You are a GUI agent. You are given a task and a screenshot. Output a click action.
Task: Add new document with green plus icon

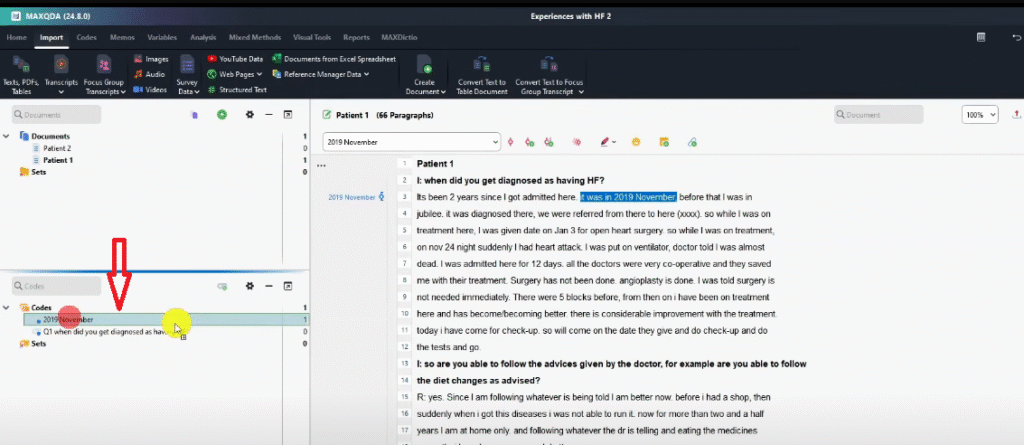tap(222, 114)
